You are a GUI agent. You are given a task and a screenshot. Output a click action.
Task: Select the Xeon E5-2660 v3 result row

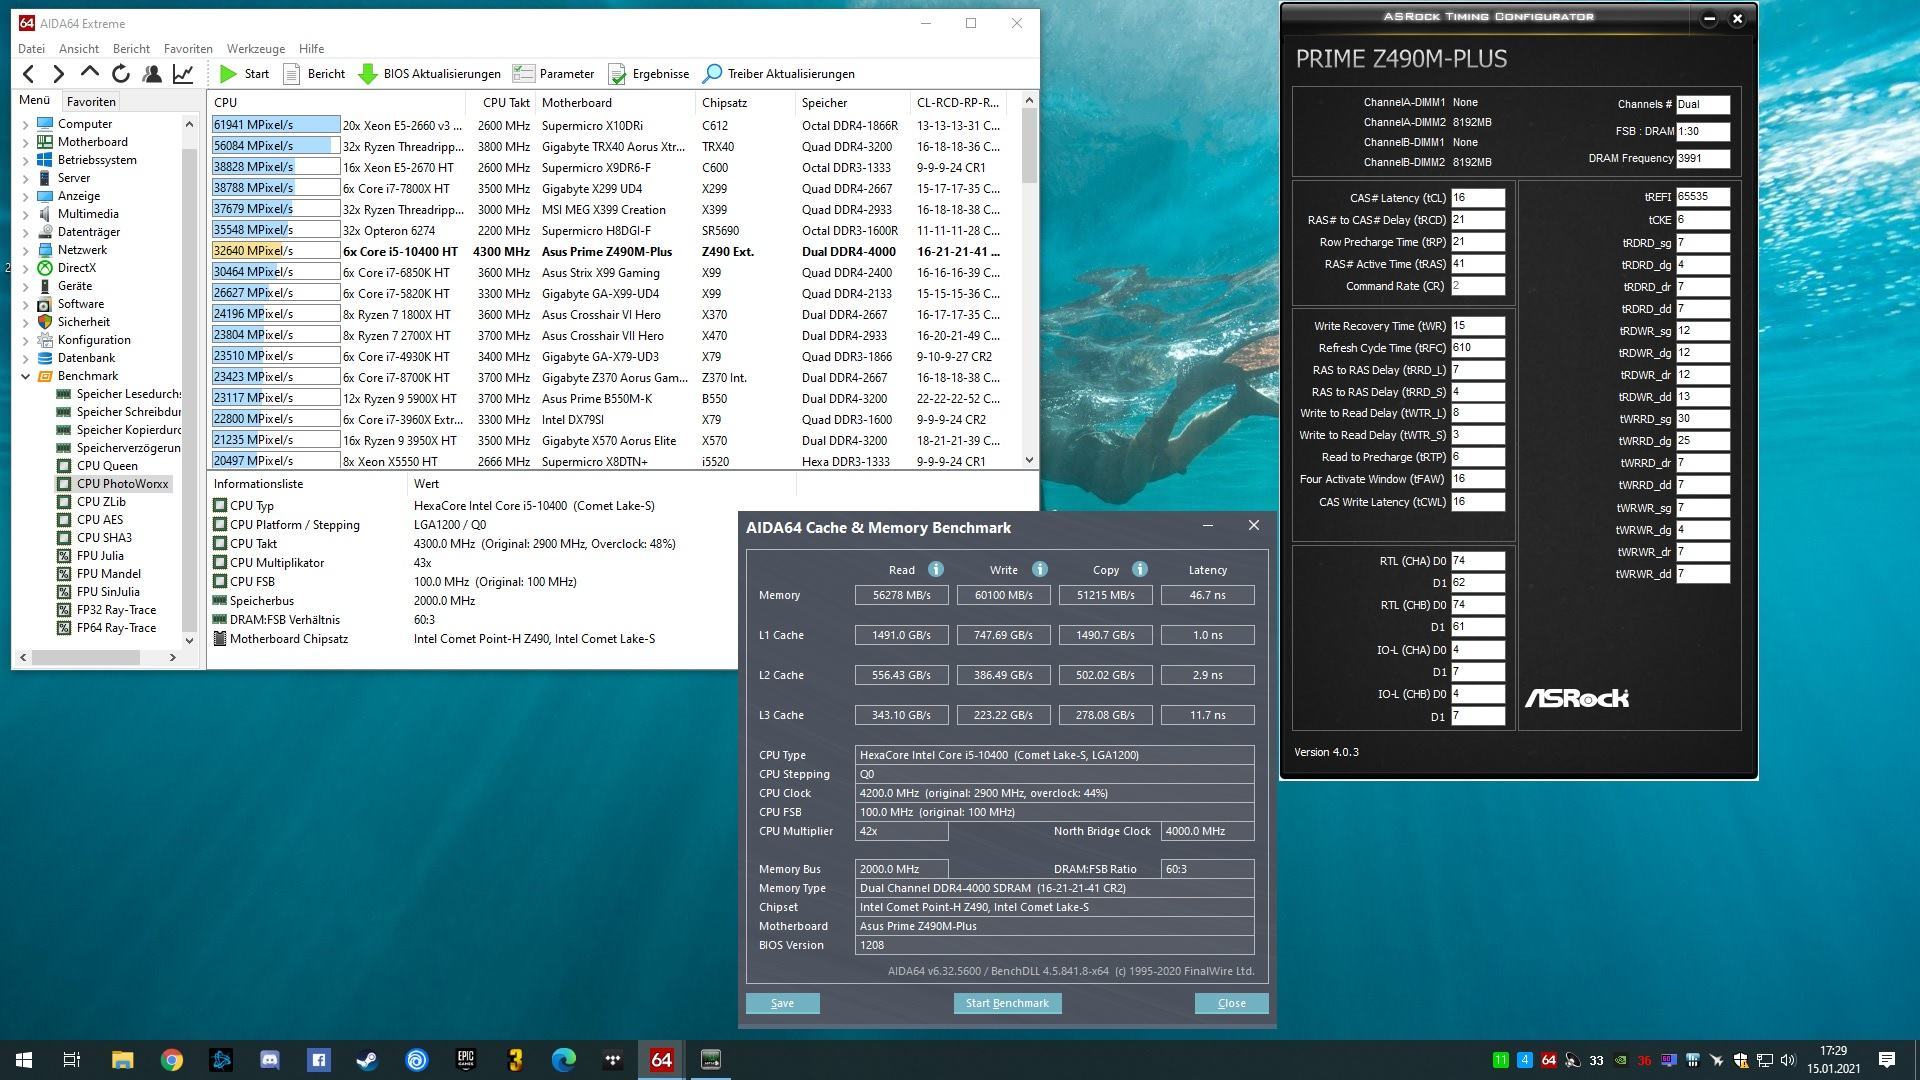point(610,126)
